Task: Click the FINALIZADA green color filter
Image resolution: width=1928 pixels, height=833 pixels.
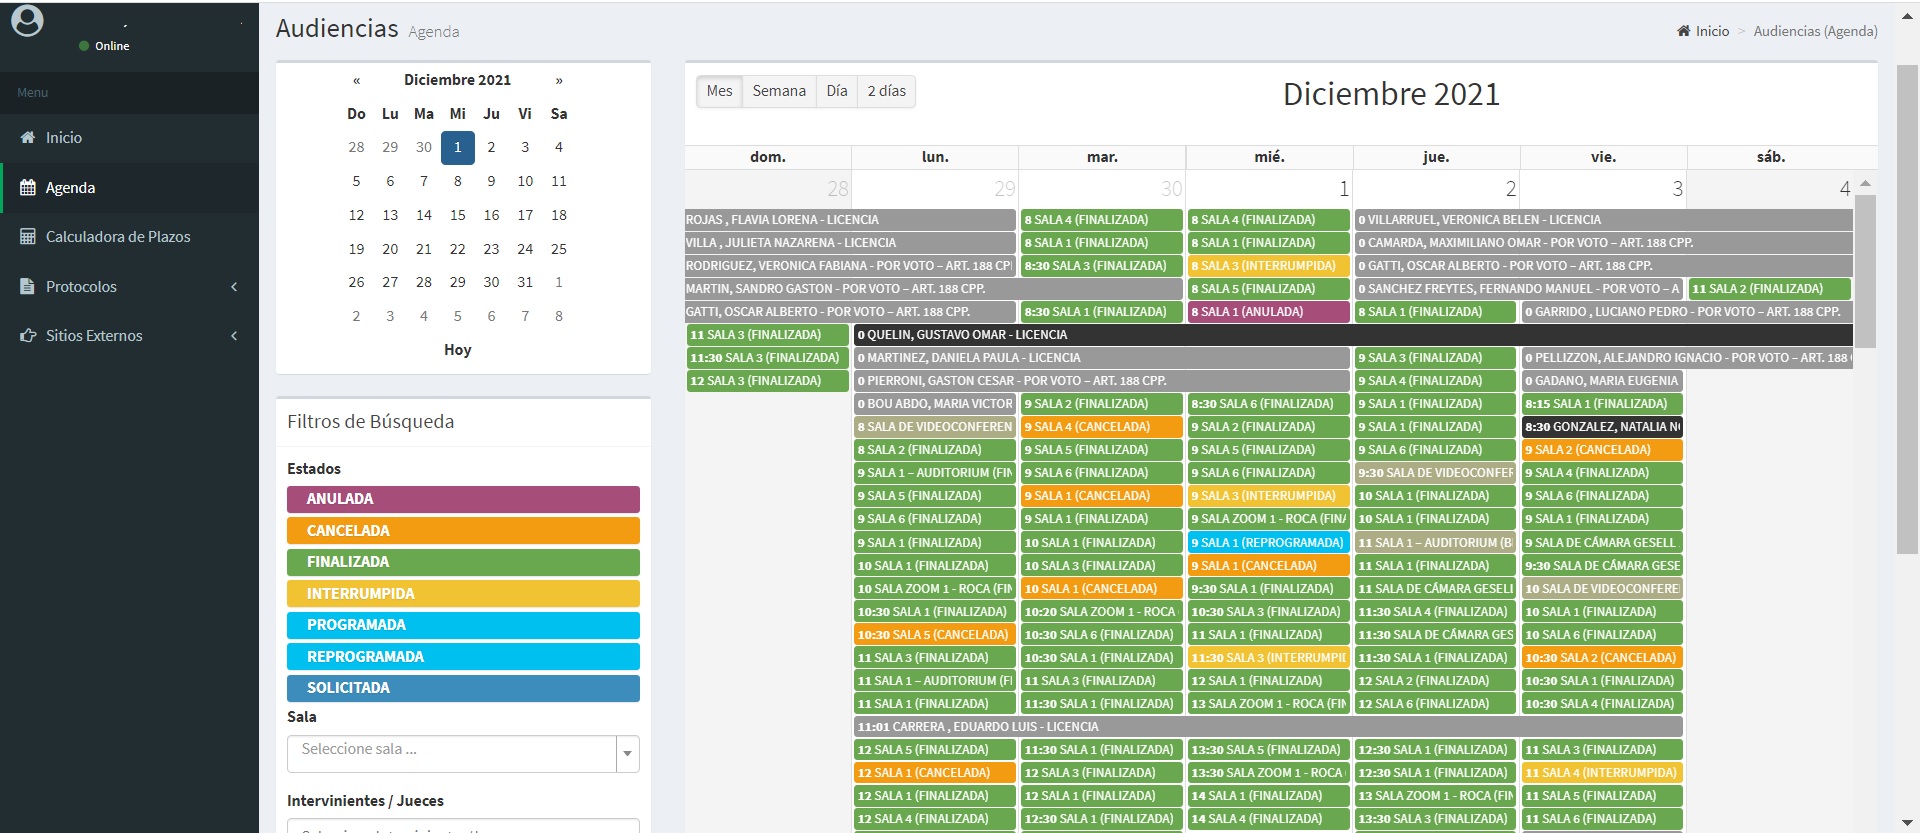Action: [463, 562]
